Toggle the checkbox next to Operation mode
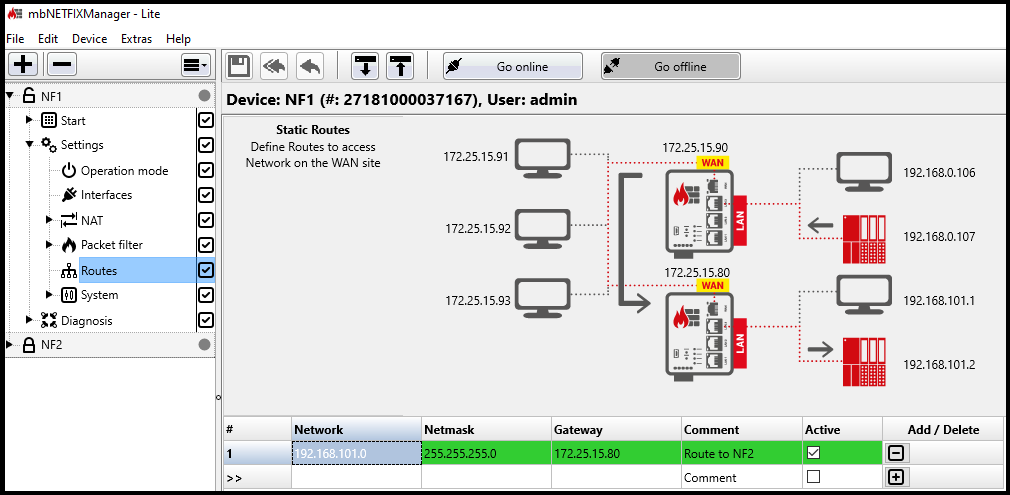 (205, 170)
